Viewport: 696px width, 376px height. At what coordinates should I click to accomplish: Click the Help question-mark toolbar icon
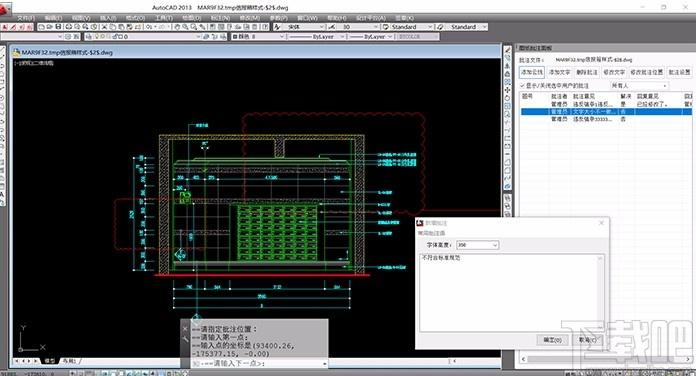(x=265, y=27)
